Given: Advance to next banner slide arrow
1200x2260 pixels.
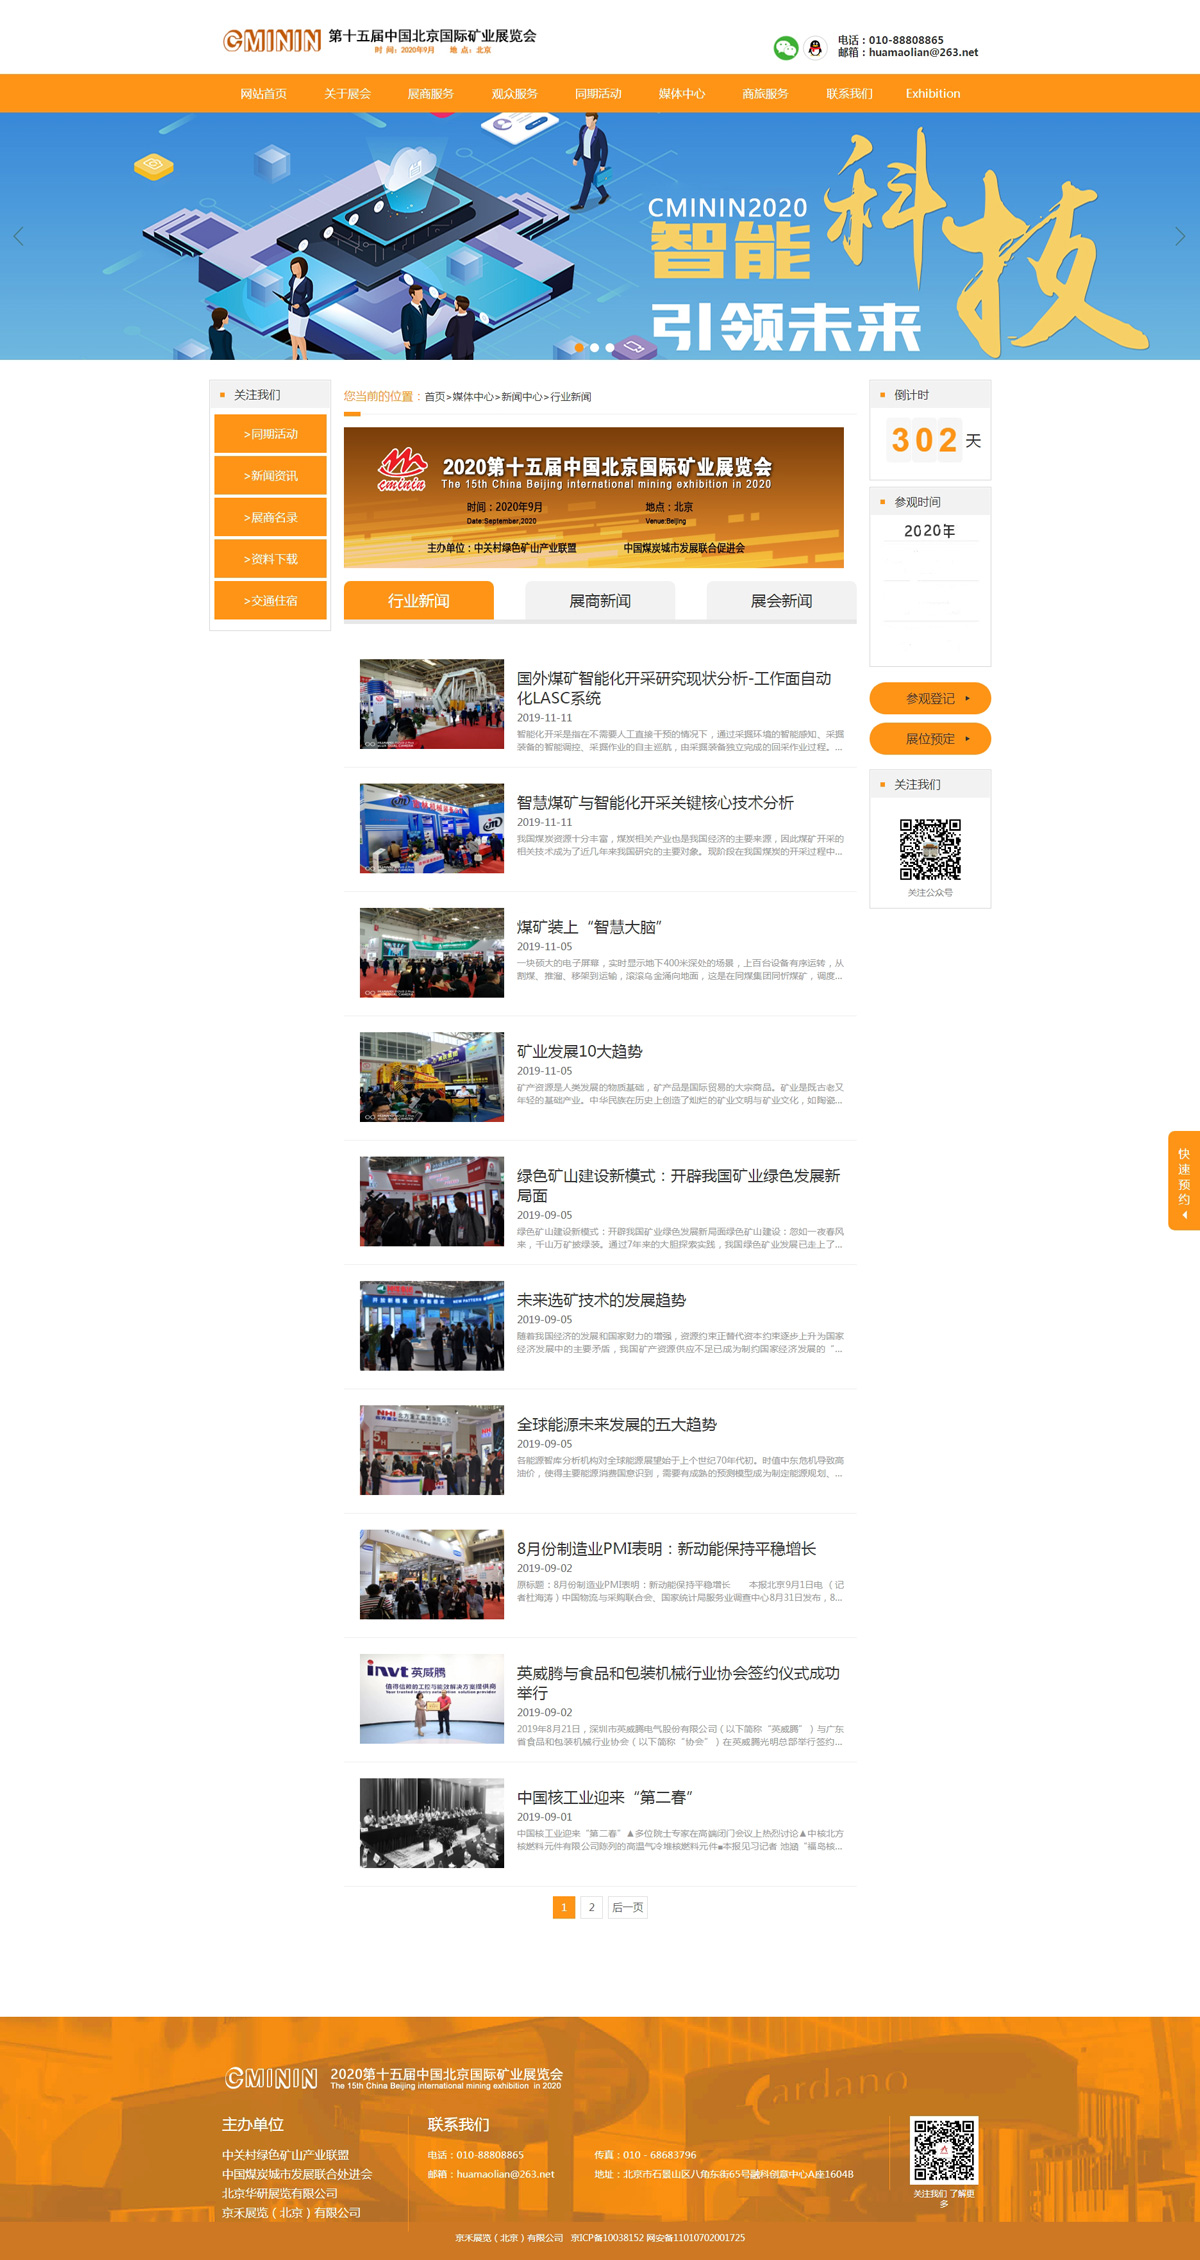Looking at the screenshot, I should 1180,236.
